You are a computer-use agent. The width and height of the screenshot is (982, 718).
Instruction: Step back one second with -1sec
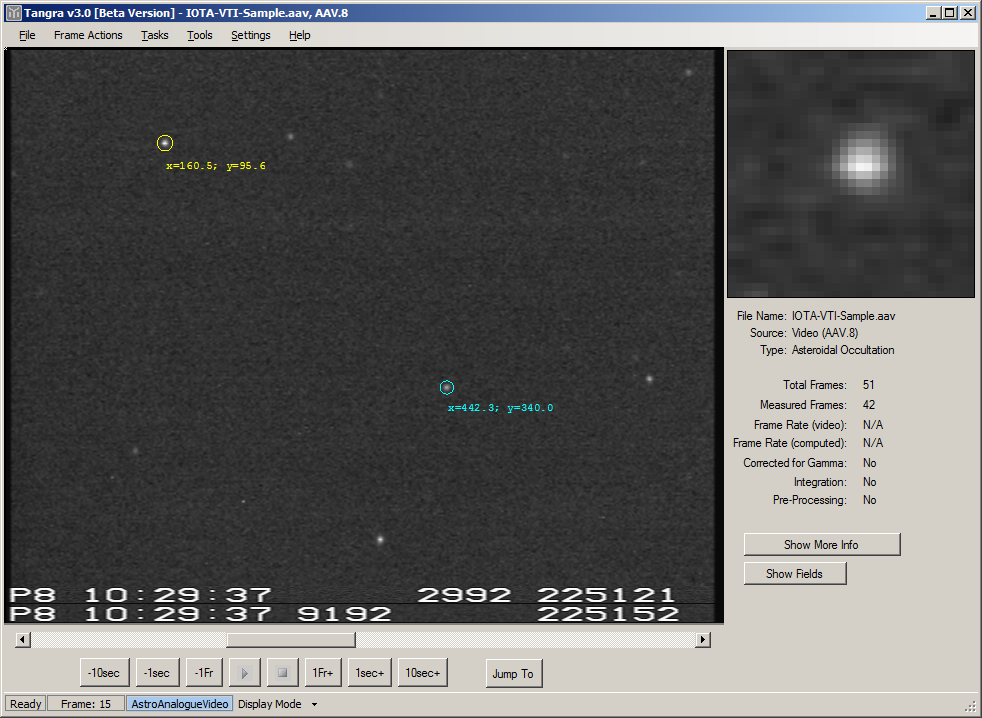(x=157, y=673)
